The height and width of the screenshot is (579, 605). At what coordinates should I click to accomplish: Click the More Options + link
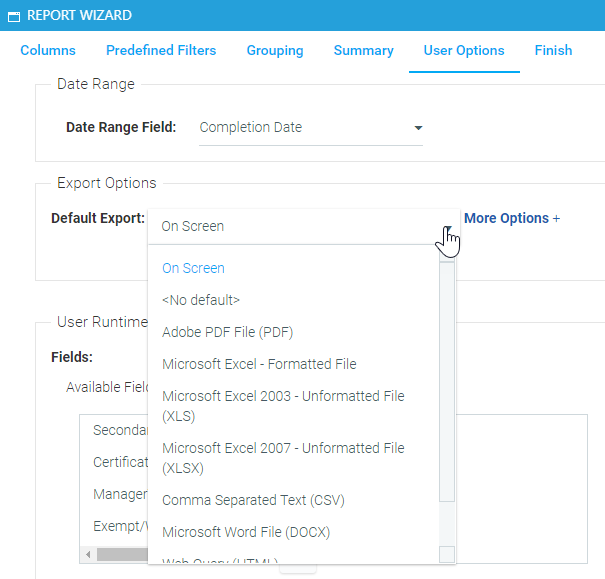point(512,218)
